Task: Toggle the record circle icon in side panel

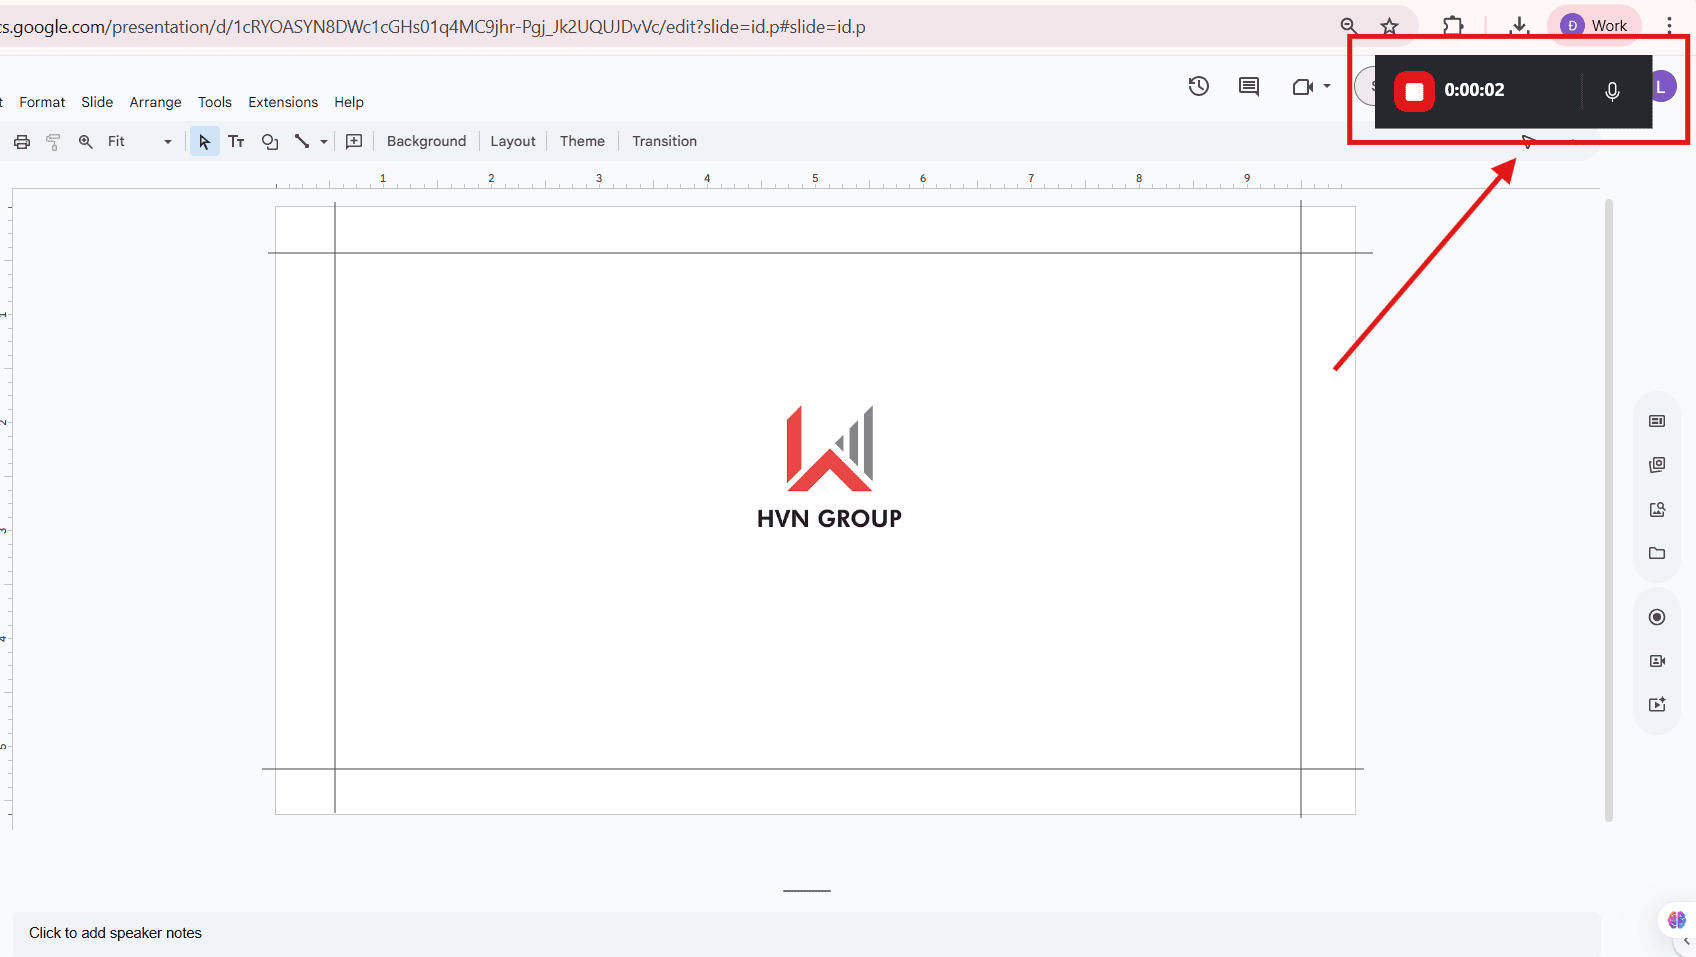Action: [x=1657, y=617]
